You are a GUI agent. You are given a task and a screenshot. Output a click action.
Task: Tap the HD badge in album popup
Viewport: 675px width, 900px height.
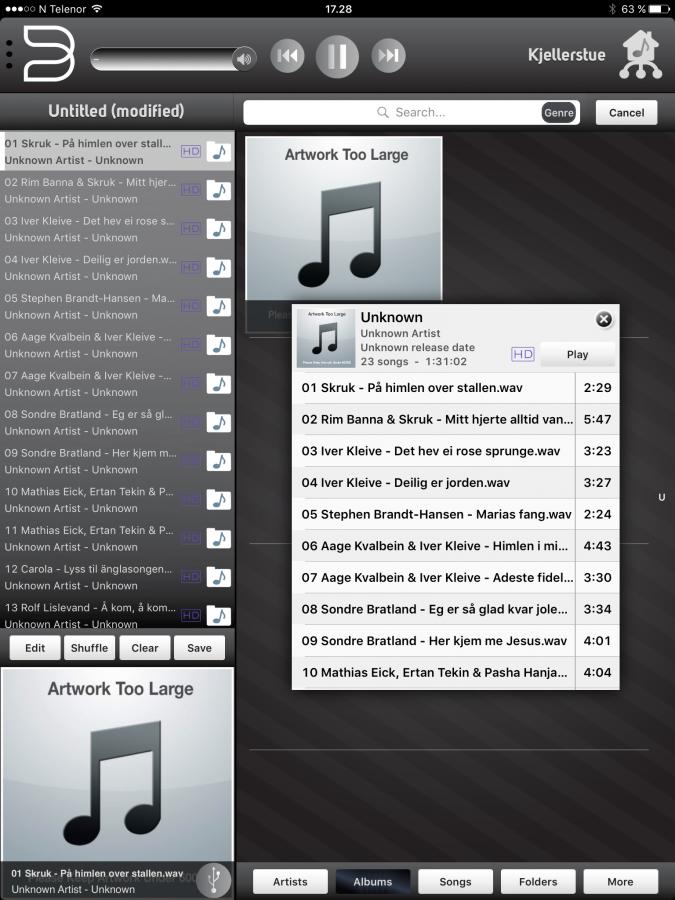click(x=522, y=354)
